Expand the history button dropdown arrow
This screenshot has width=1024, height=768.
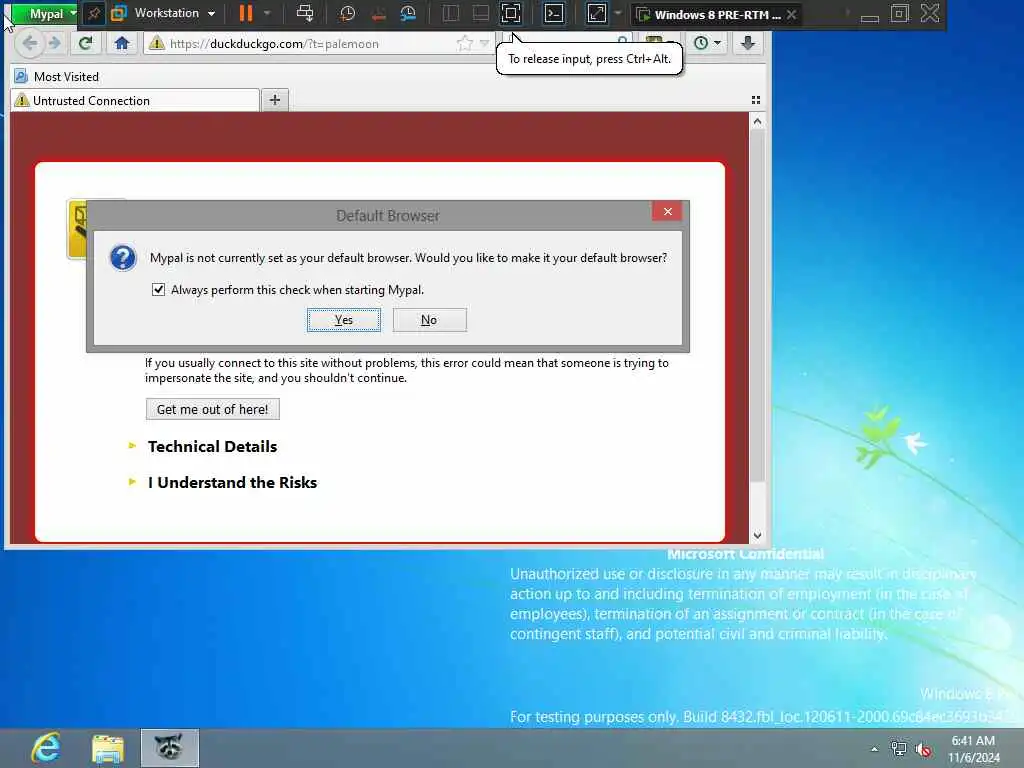click(x=718, y=43)
